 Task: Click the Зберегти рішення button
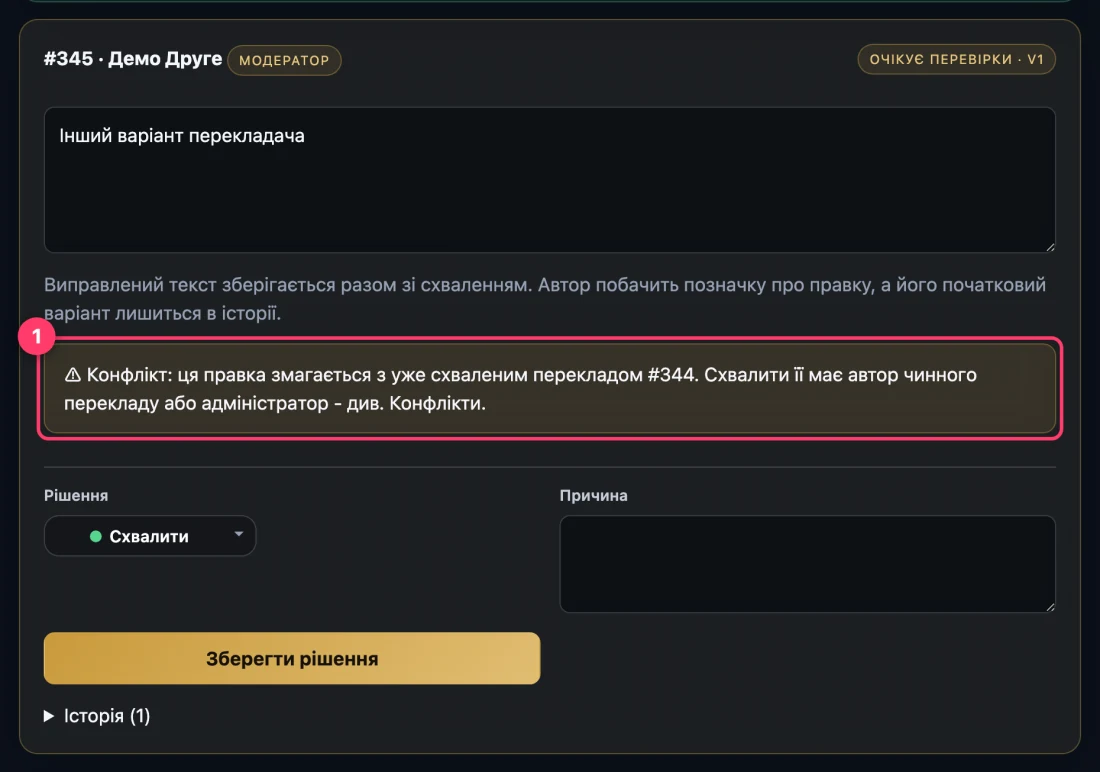pyautogui.click(x=292, y=658)
